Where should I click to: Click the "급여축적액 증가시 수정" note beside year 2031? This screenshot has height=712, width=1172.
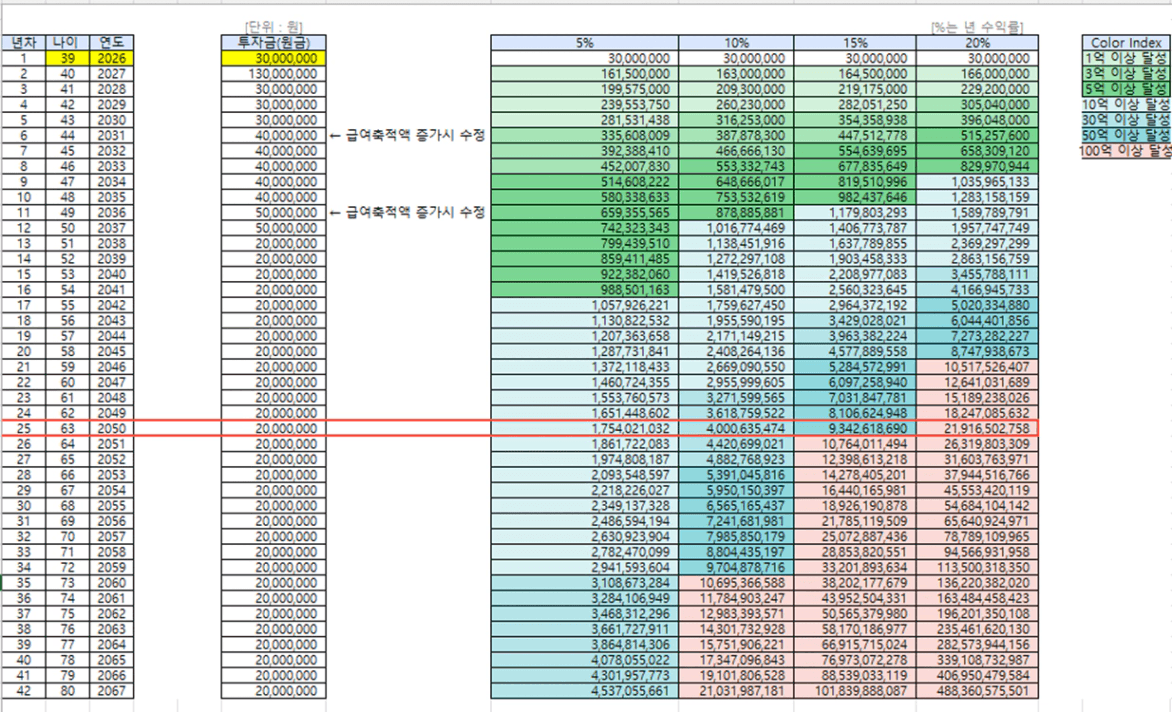(407, 136)
